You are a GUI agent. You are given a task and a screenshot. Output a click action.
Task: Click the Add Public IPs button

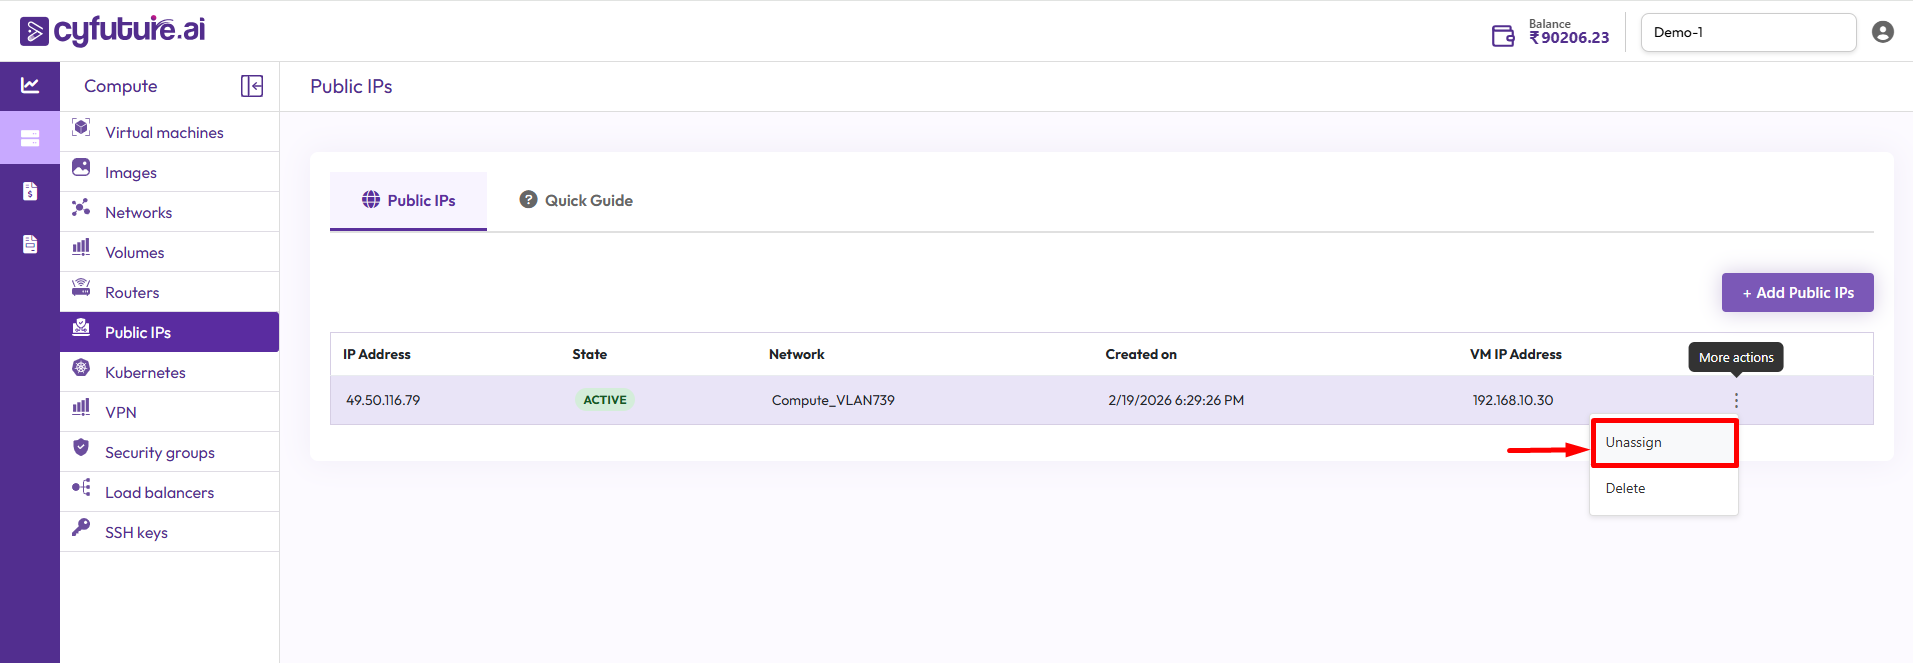point(1797,293)
